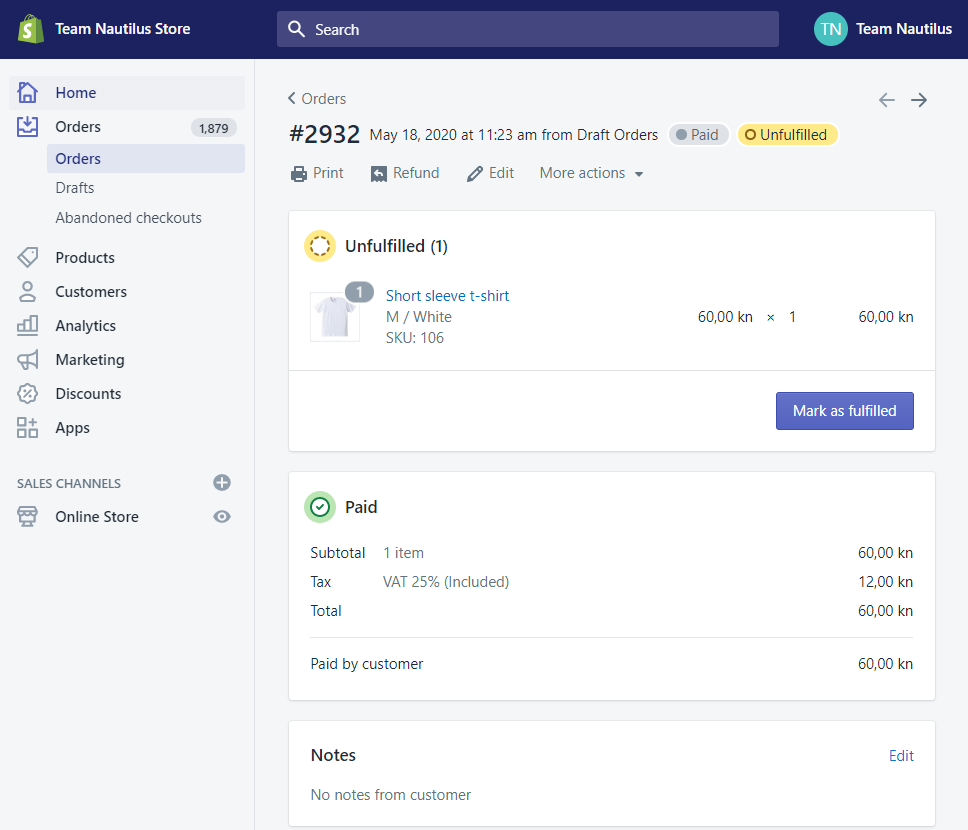Click the Mark as fulfilled button
This screenshot has height=830, width=968.
click(844, 411)
